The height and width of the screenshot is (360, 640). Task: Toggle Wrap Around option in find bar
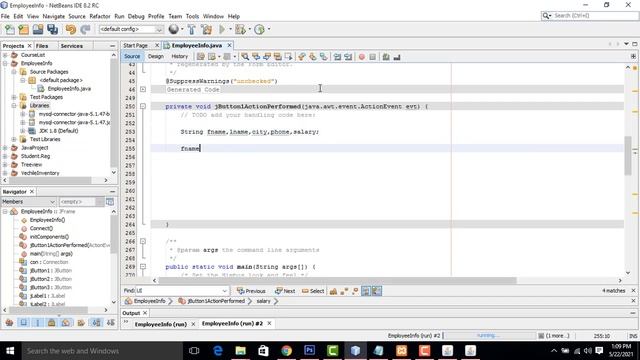[376, 291]
